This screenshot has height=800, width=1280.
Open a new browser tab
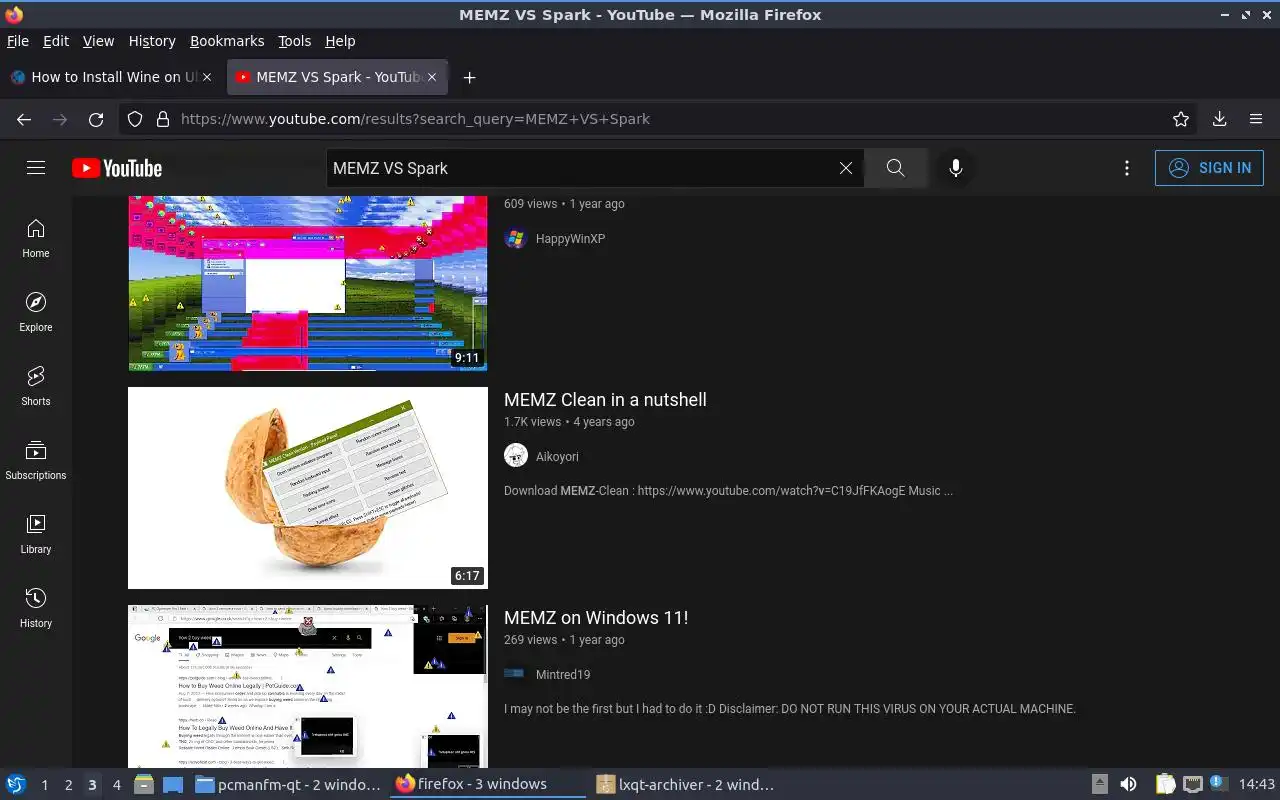point(469,77)
